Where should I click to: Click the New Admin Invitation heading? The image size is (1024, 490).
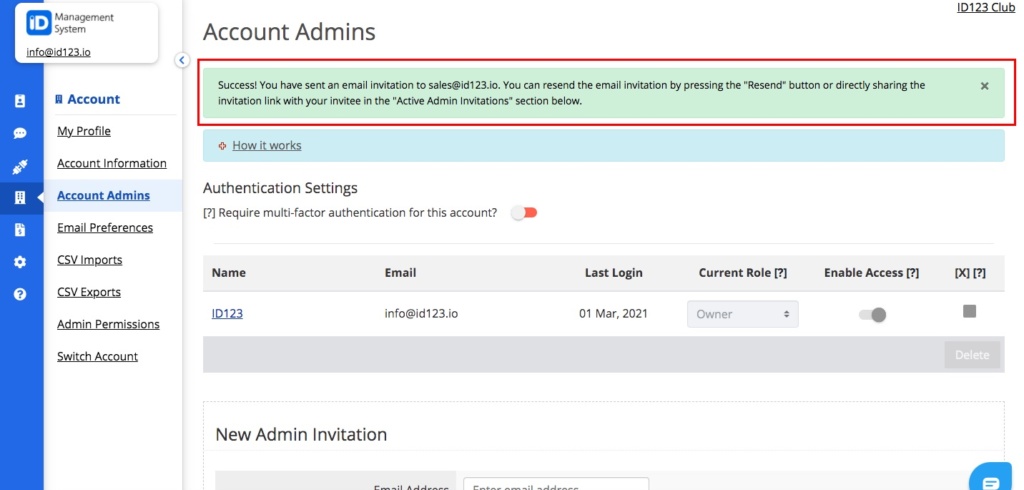pyautogui.click(x=301, y=434)
